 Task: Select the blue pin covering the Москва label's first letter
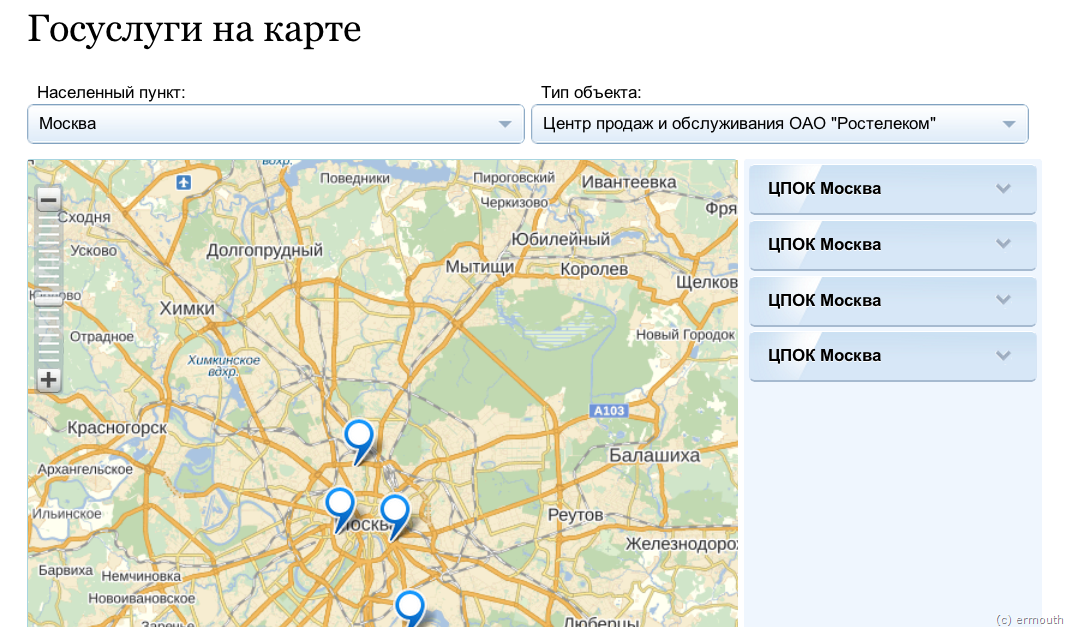[340, 509]
